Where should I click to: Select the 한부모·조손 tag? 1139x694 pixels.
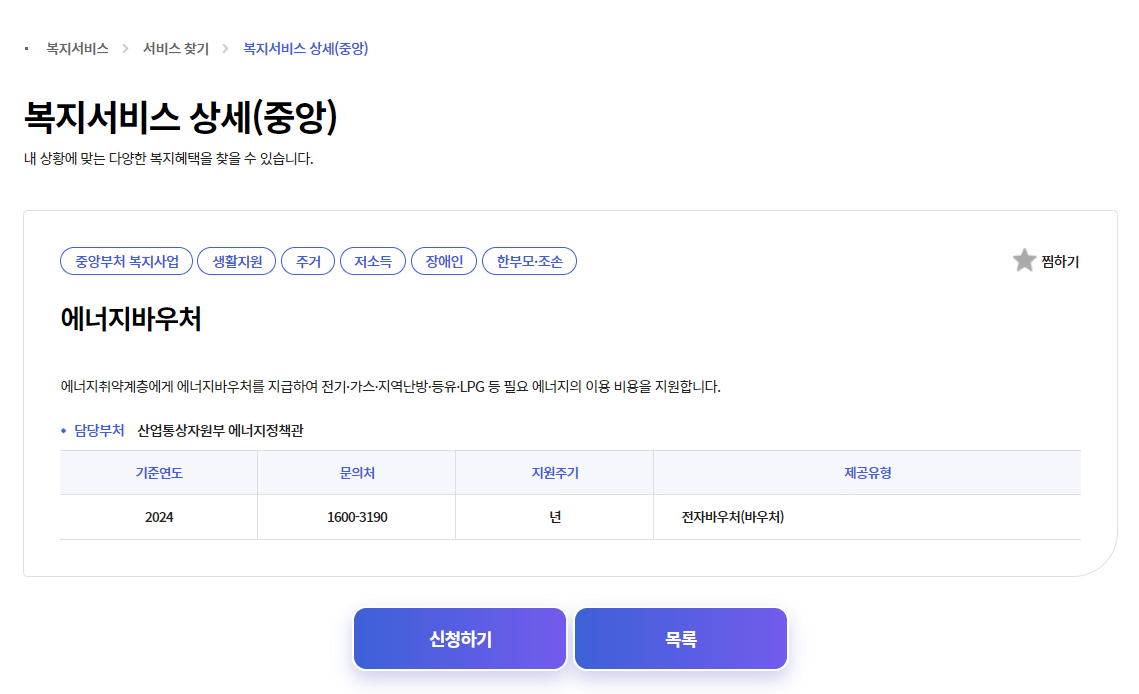click(528, 261)
